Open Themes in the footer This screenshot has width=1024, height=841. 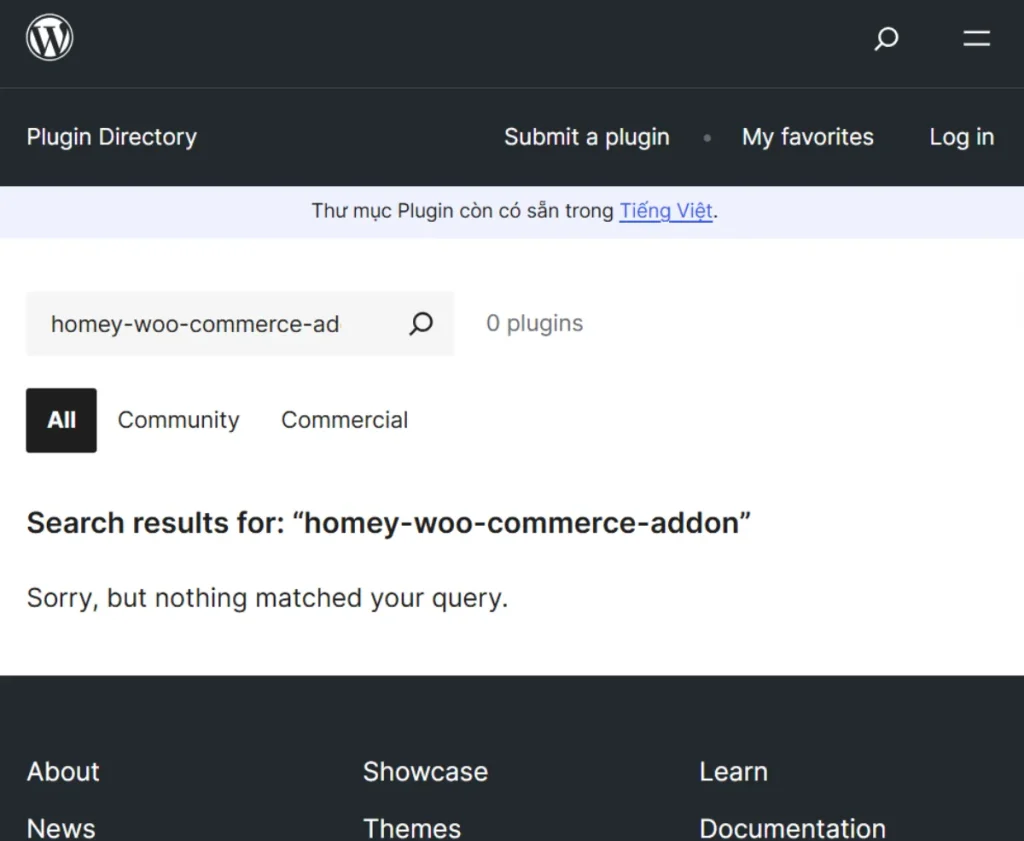pos(412,828)
